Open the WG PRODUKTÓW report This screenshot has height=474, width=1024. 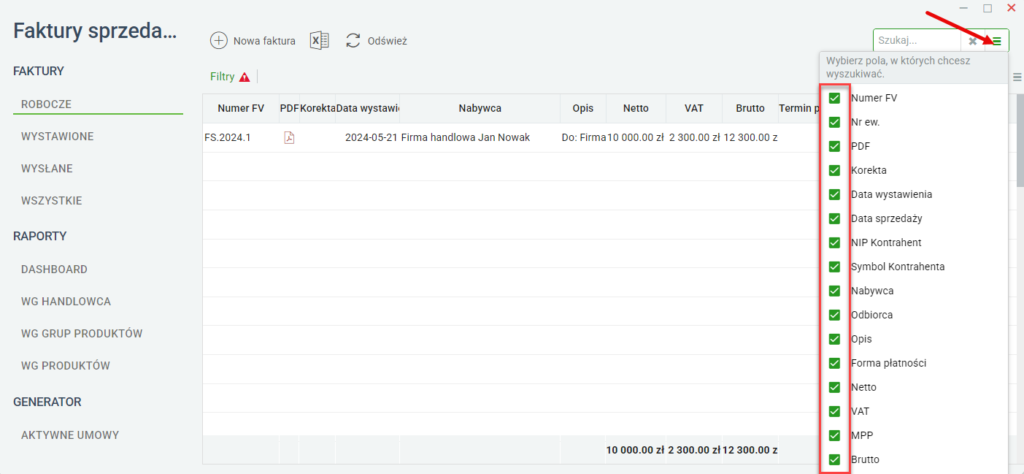coord(65,366)
